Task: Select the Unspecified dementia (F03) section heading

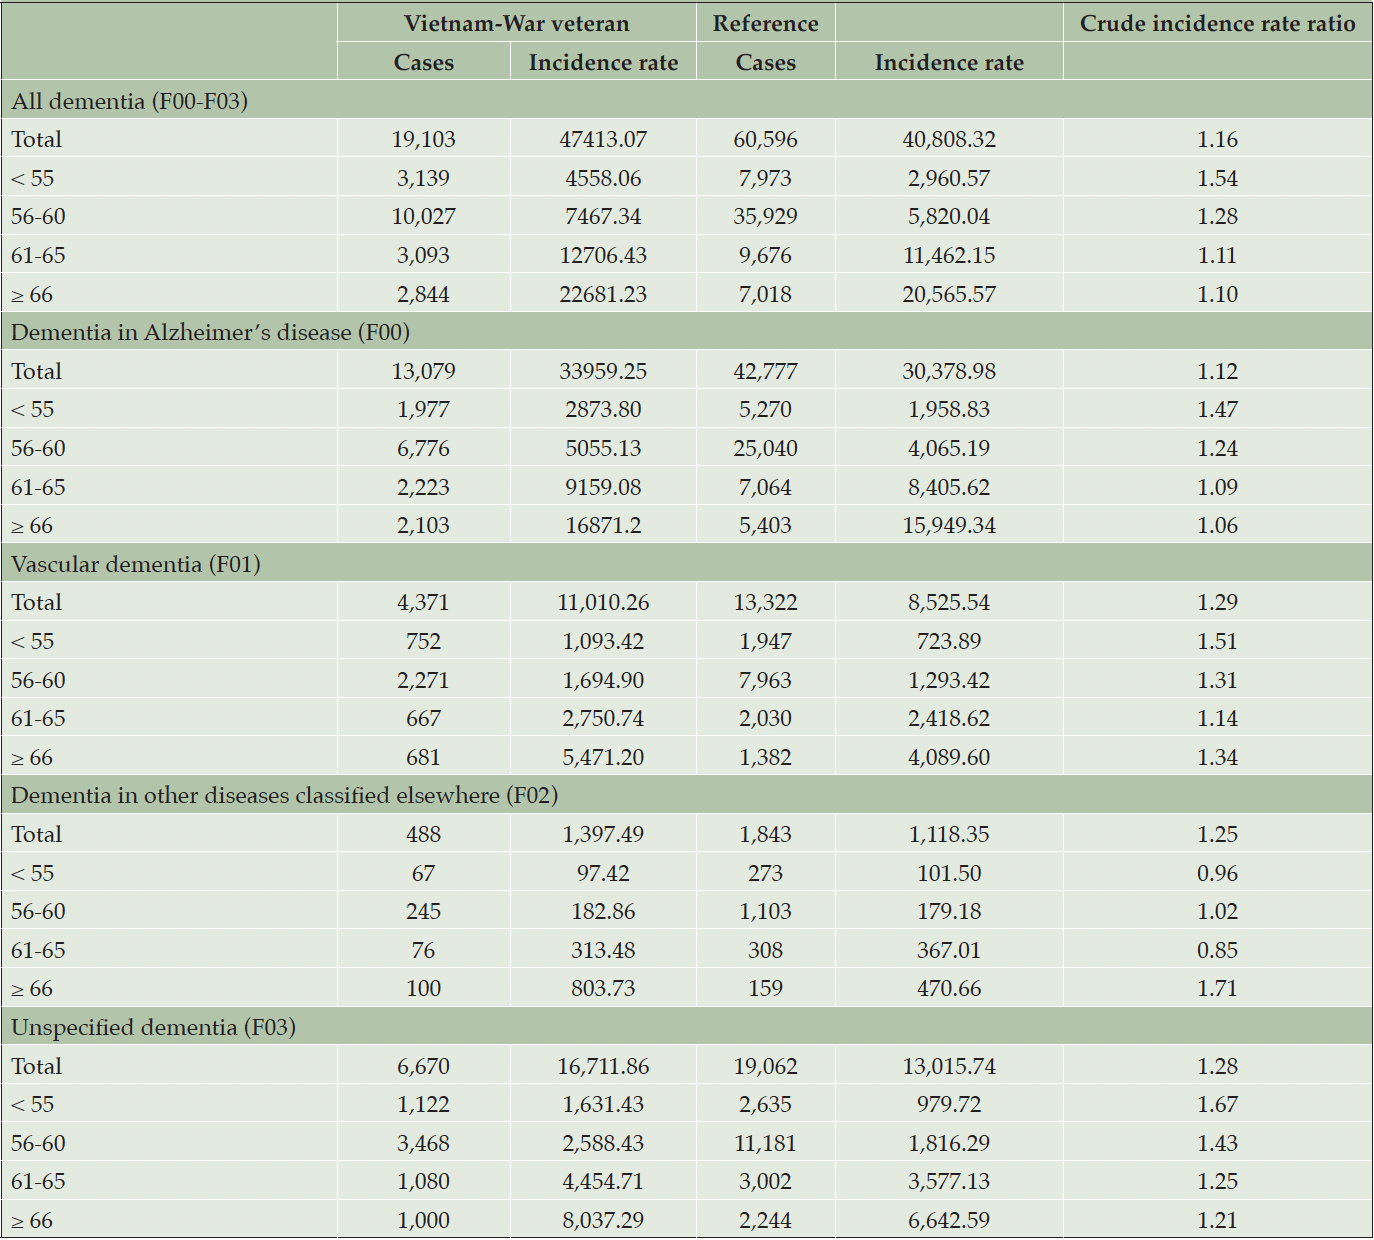Action: (x=153, y=1027)
